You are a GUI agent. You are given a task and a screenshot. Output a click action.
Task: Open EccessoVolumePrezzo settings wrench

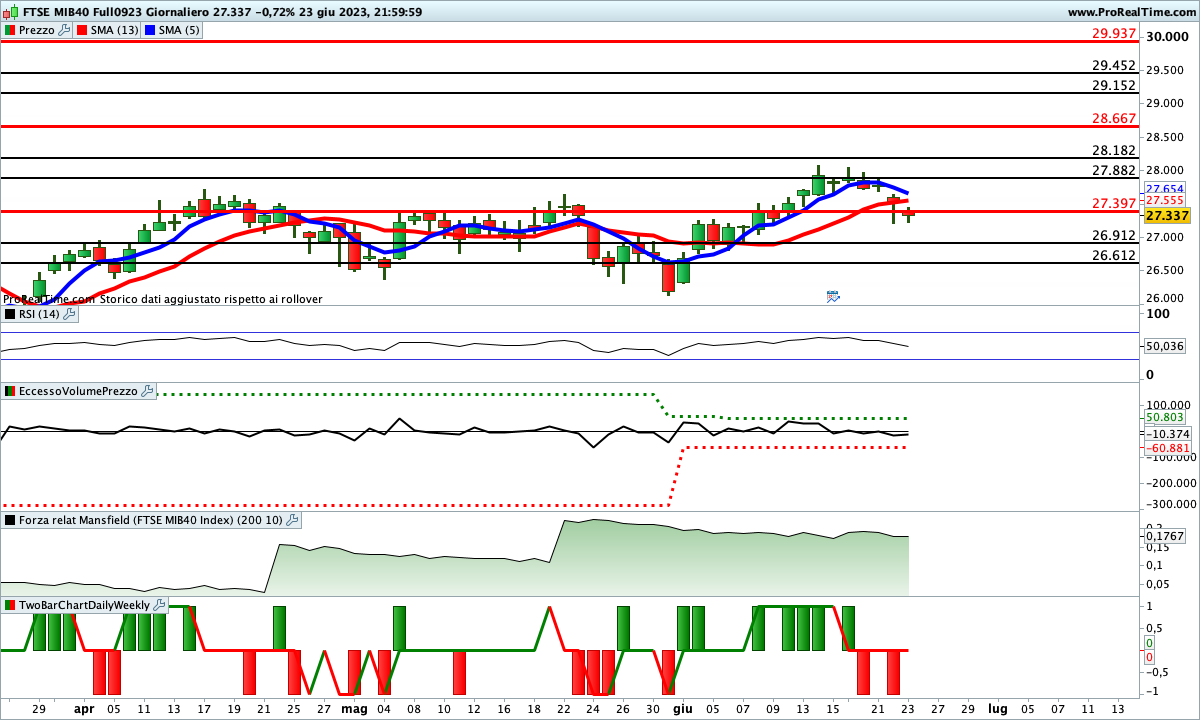click(x=147, y=391)
